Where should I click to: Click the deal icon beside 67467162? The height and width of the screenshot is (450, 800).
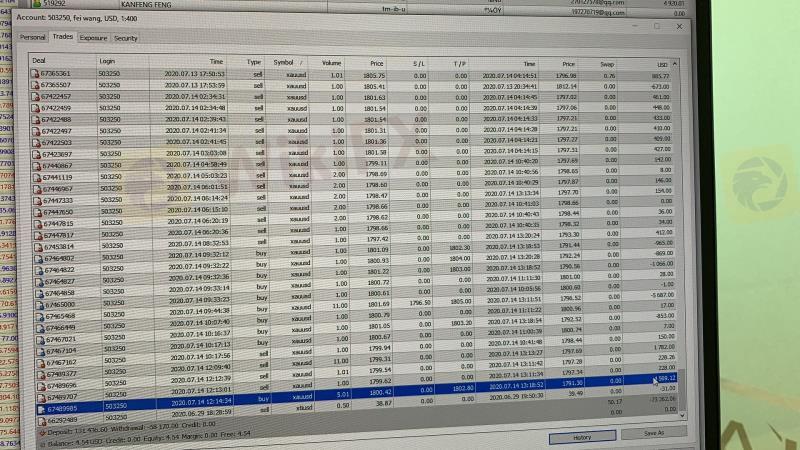click(x=41, y=363)
